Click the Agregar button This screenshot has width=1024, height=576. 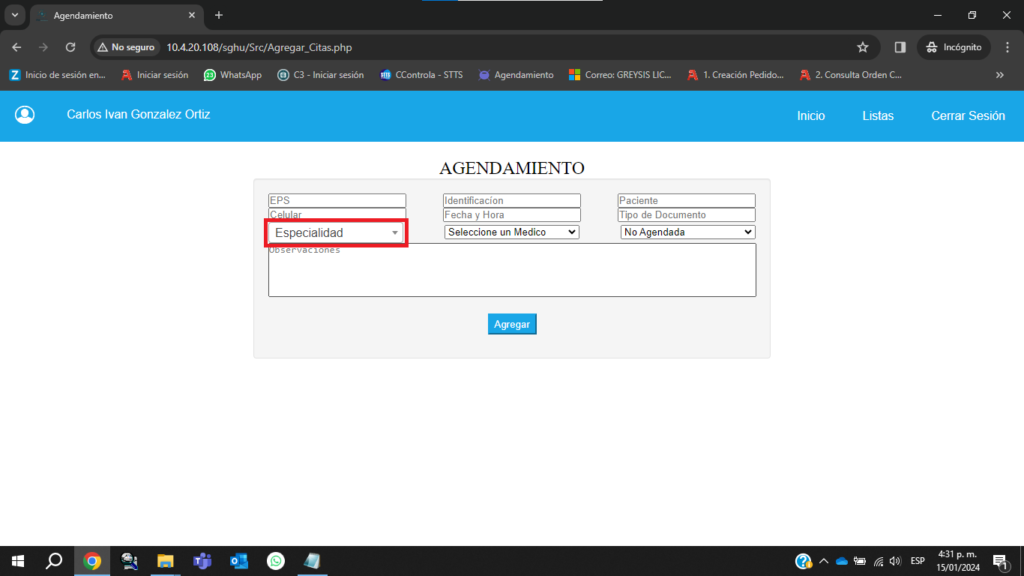coord(512,324)
